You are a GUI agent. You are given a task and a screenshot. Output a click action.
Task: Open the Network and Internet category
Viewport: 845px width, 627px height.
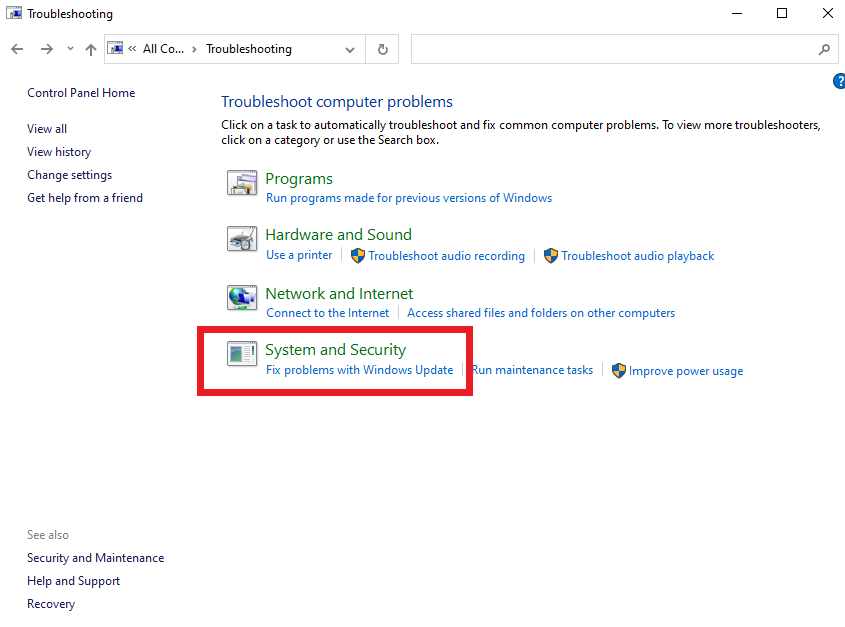(x=339, y=293)
